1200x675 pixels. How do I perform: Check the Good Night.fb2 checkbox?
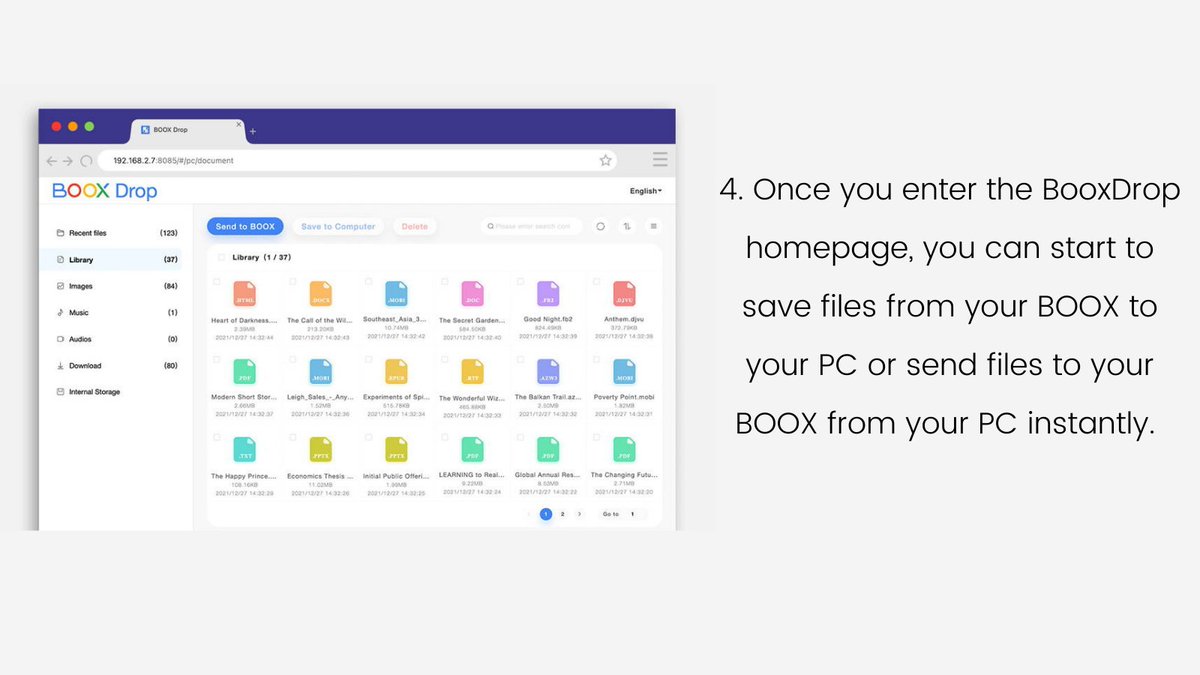point(521,282)
